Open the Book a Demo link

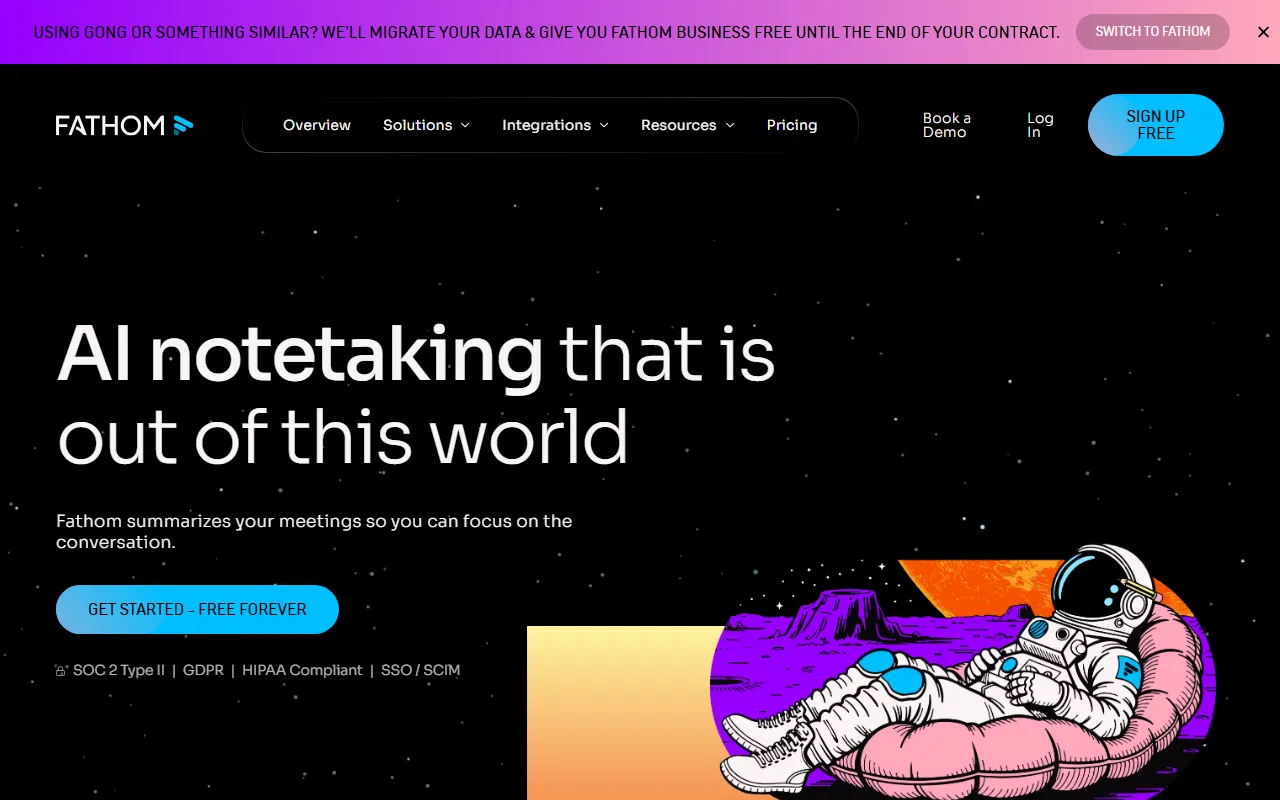click(947, 125)
